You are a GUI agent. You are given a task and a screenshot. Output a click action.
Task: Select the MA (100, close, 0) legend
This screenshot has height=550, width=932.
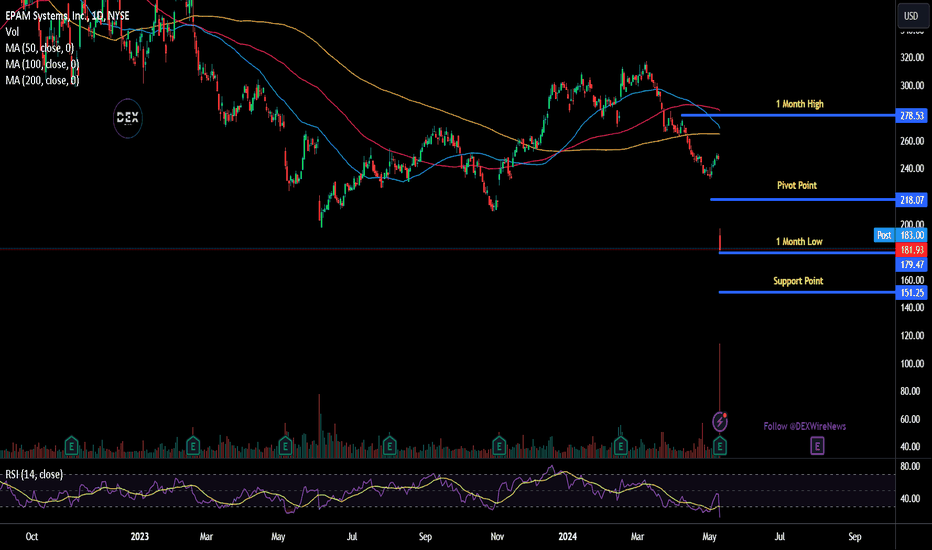click(42, 64)
